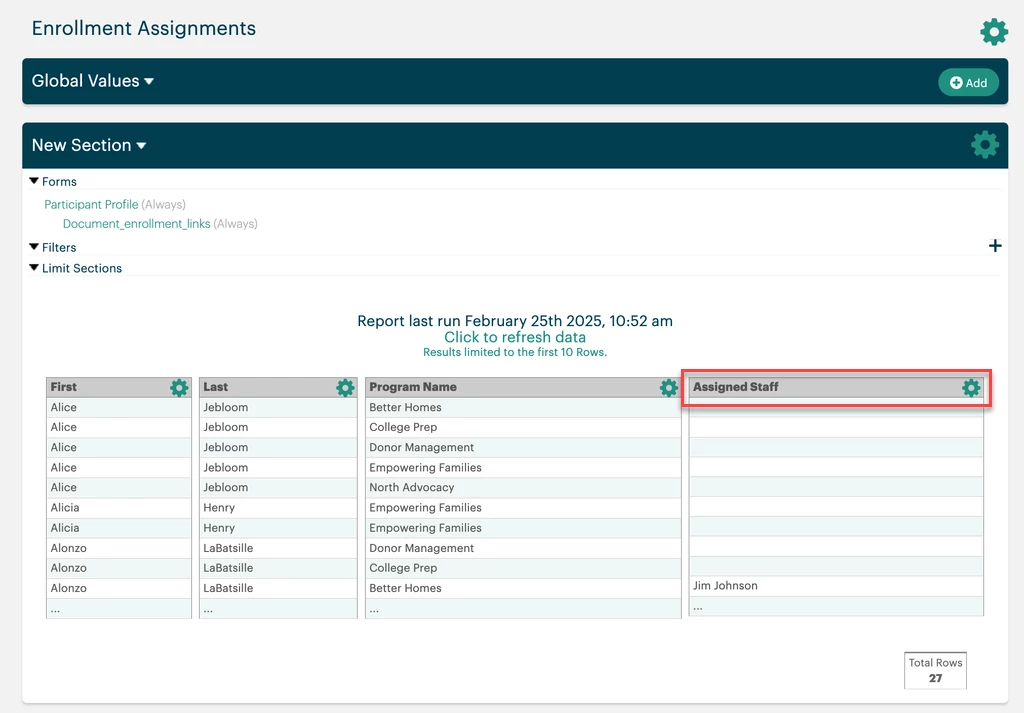Collapse the Filters section
This screenshot has width=1024, height=713.
tap(53, 247)
